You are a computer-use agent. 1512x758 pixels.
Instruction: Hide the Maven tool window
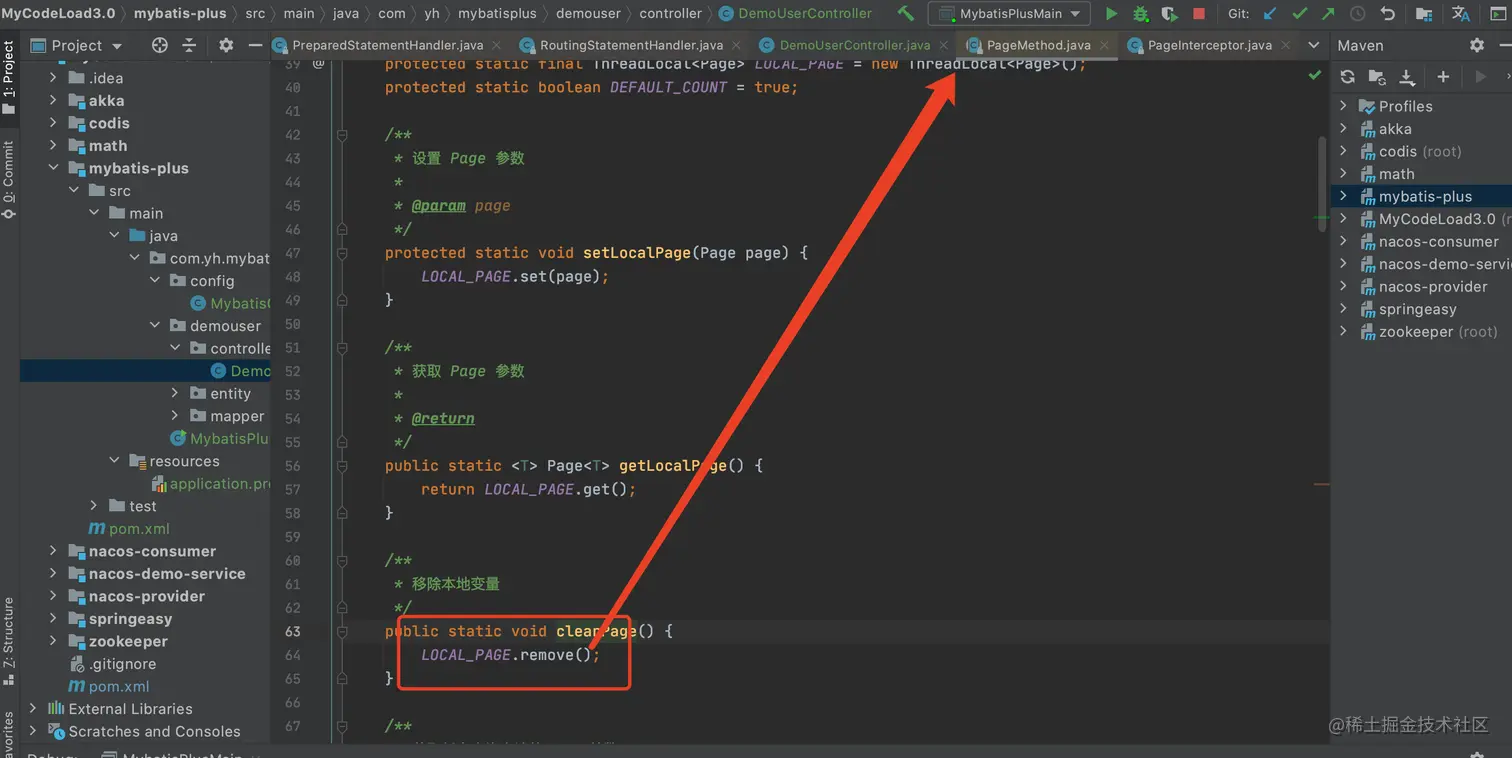point(1506,45)
